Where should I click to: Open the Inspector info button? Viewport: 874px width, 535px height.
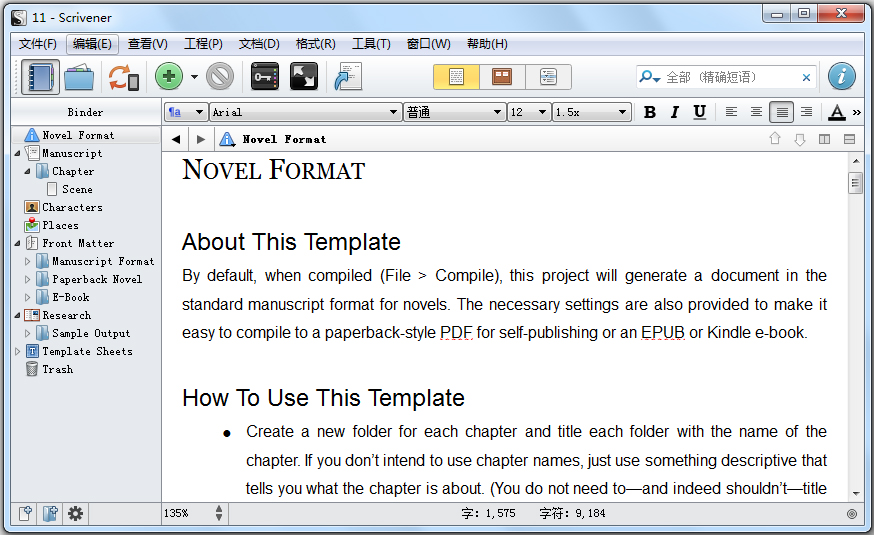[842, 76]
